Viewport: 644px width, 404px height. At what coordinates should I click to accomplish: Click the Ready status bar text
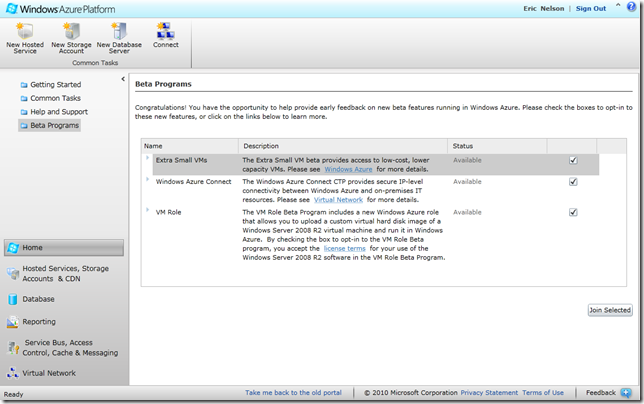pos(14,394)
